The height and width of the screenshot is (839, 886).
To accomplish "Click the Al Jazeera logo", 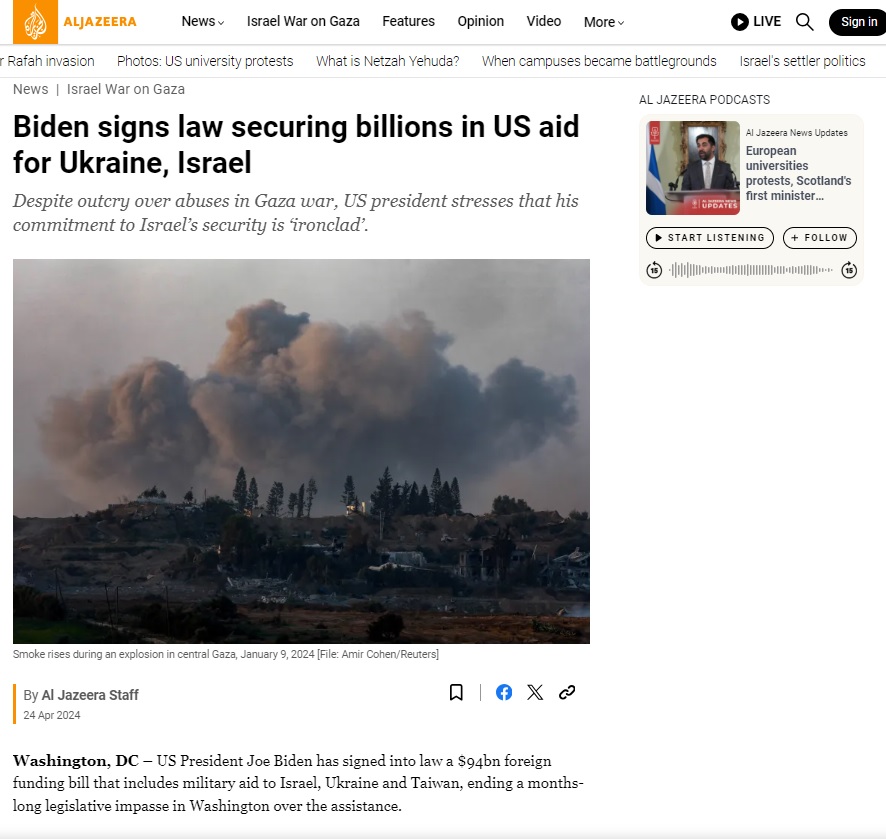I will pyautogui.click(x=75, y=21).
